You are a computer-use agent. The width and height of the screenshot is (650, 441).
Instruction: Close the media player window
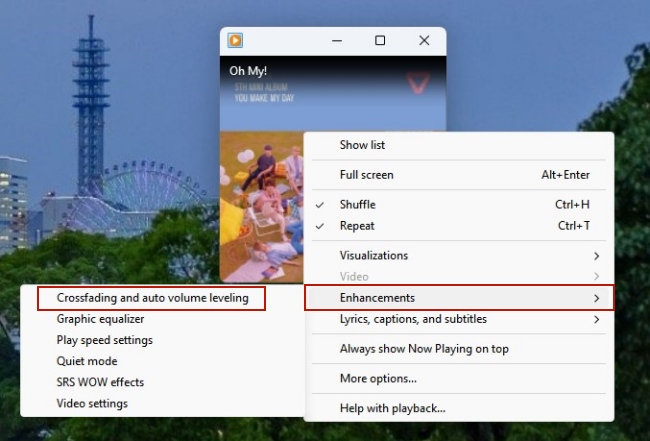(424, 41)
